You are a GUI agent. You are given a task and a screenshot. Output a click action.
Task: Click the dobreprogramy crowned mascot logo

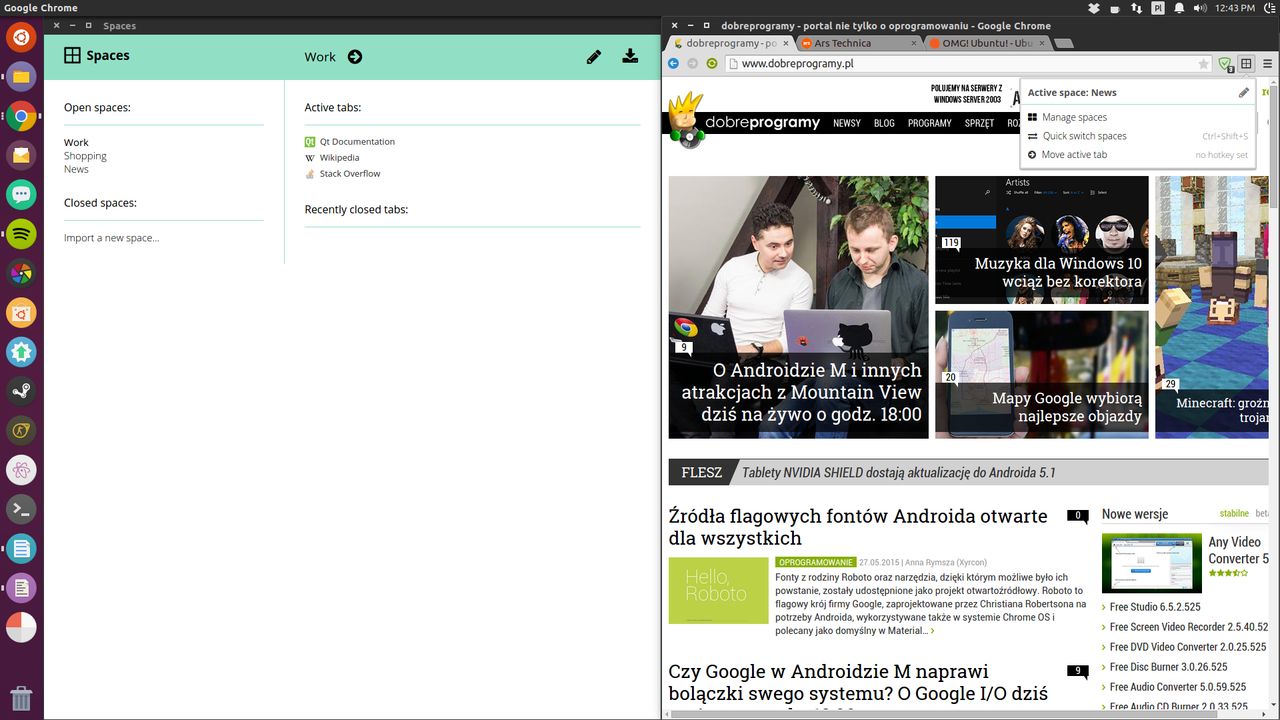click(x=688, y=121)
